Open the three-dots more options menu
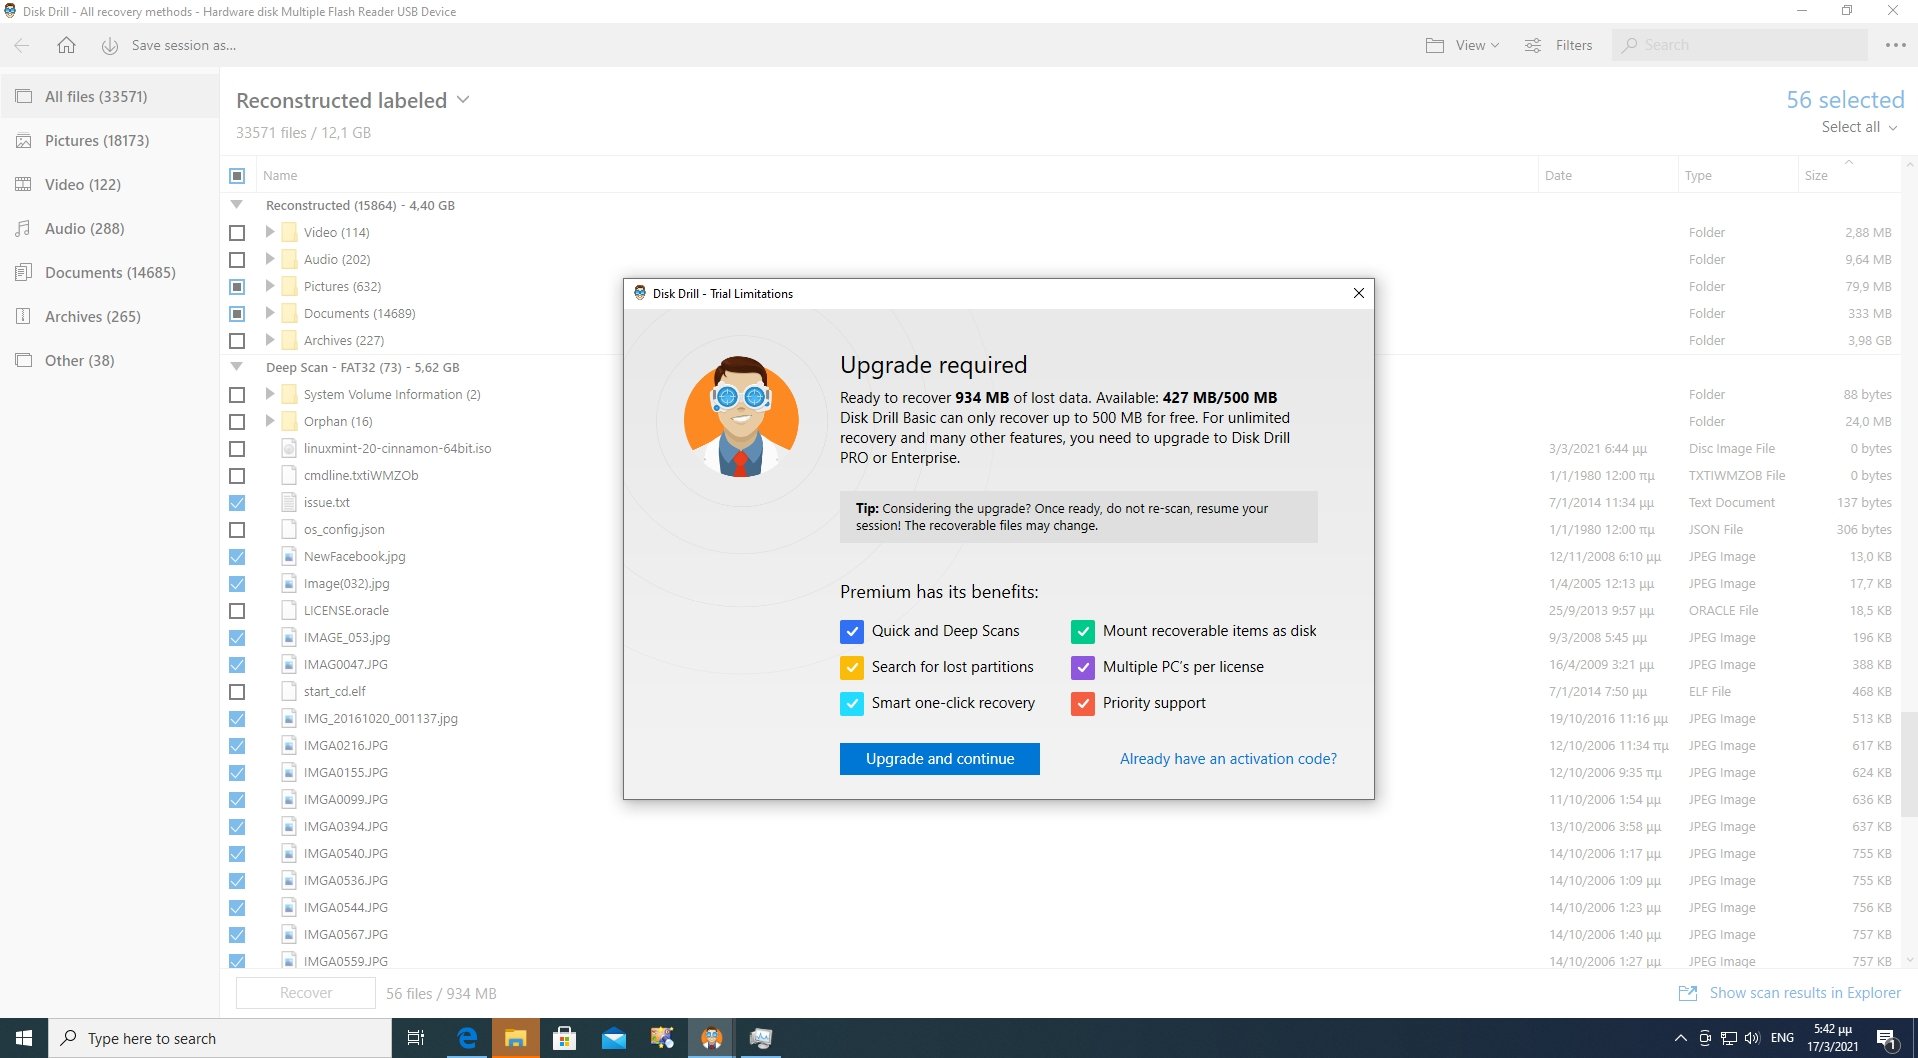Image resolution: width=1918 pixels, height=1058 pixels. pyautogui.click(x=1895, y=45)
